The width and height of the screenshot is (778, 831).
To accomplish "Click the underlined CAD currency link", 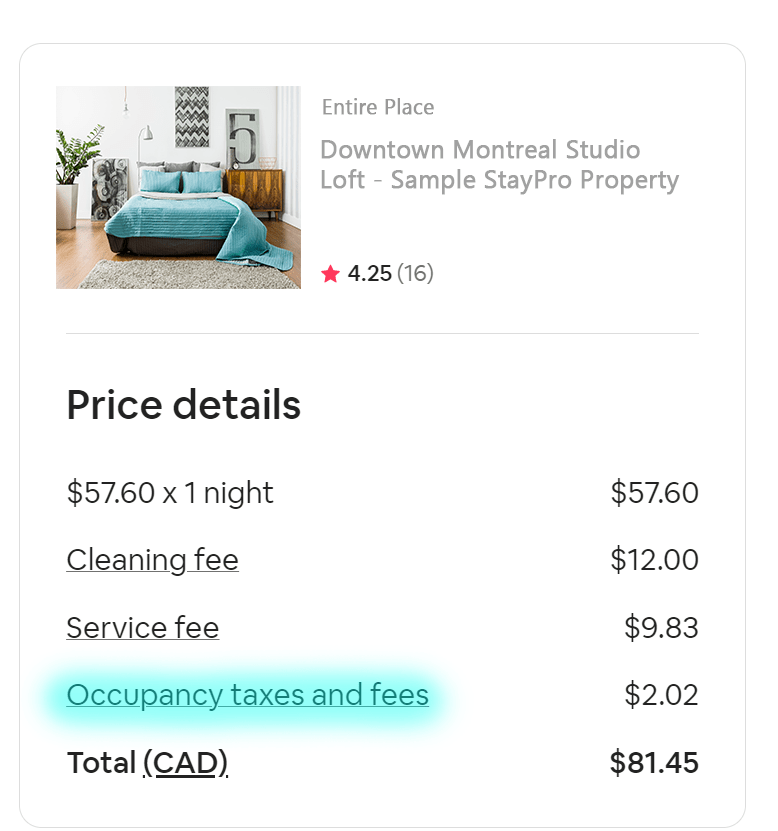I will tap(185, 763).
